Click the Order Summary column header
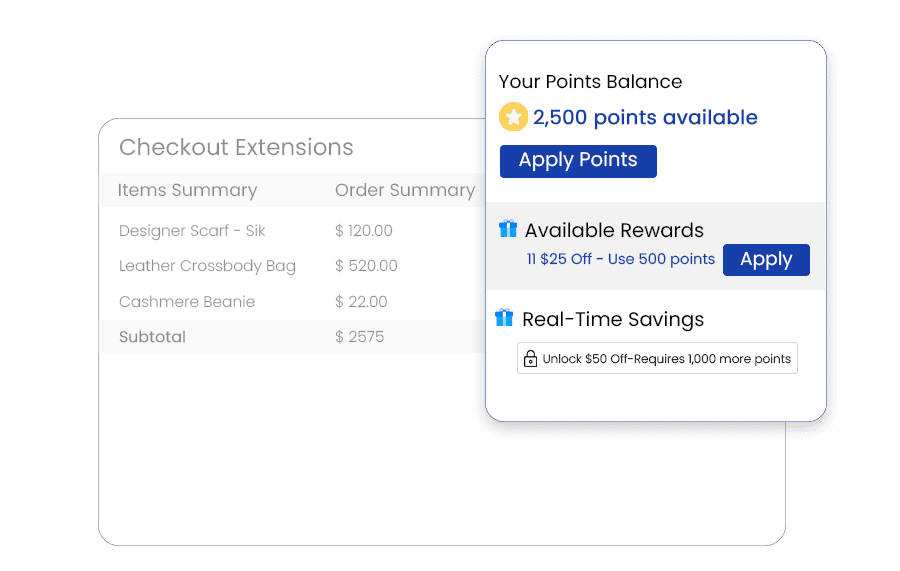 pos(405,190)
